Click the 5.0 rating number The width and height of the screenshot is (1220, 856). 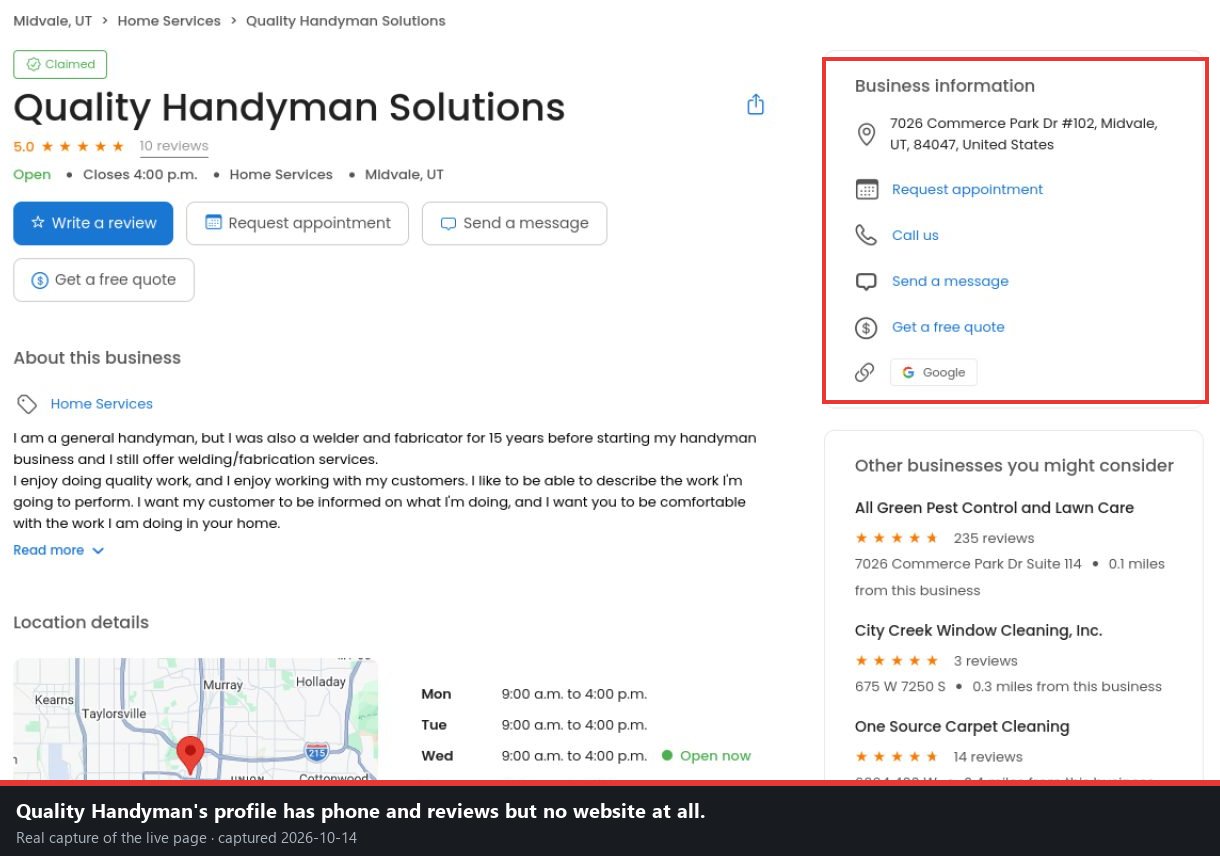(x=24, y=146)
